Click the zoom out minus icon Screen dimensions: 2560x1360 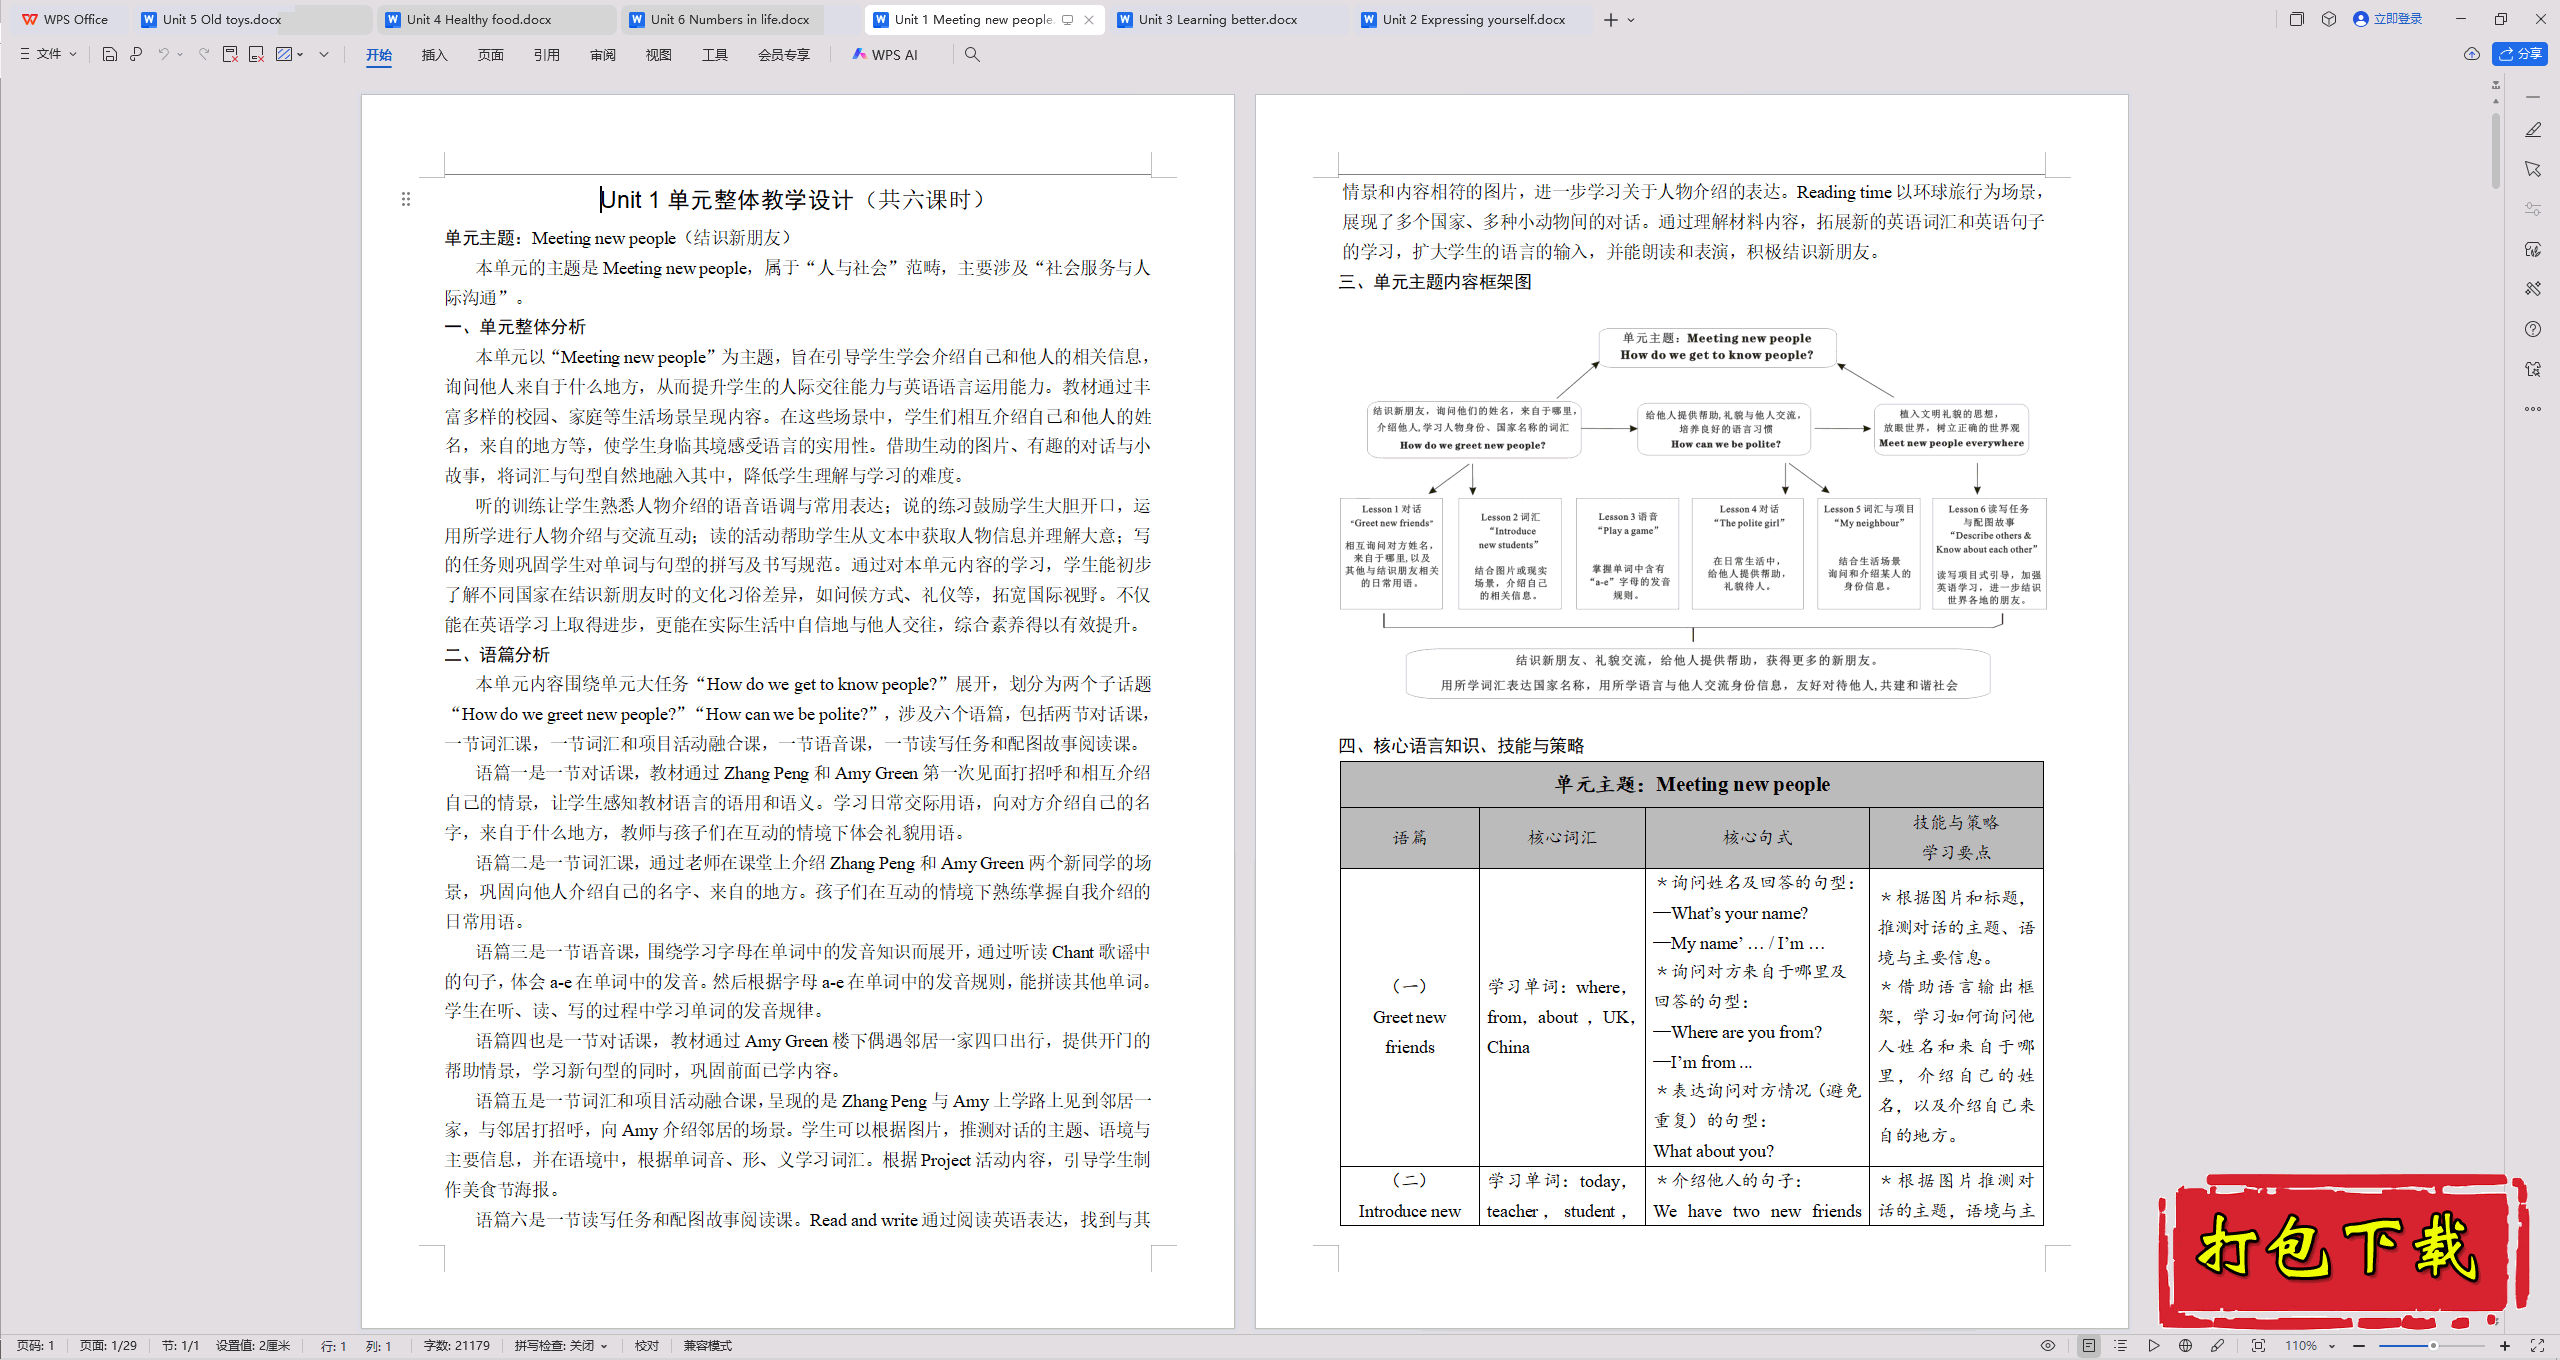[2359, 1346]
